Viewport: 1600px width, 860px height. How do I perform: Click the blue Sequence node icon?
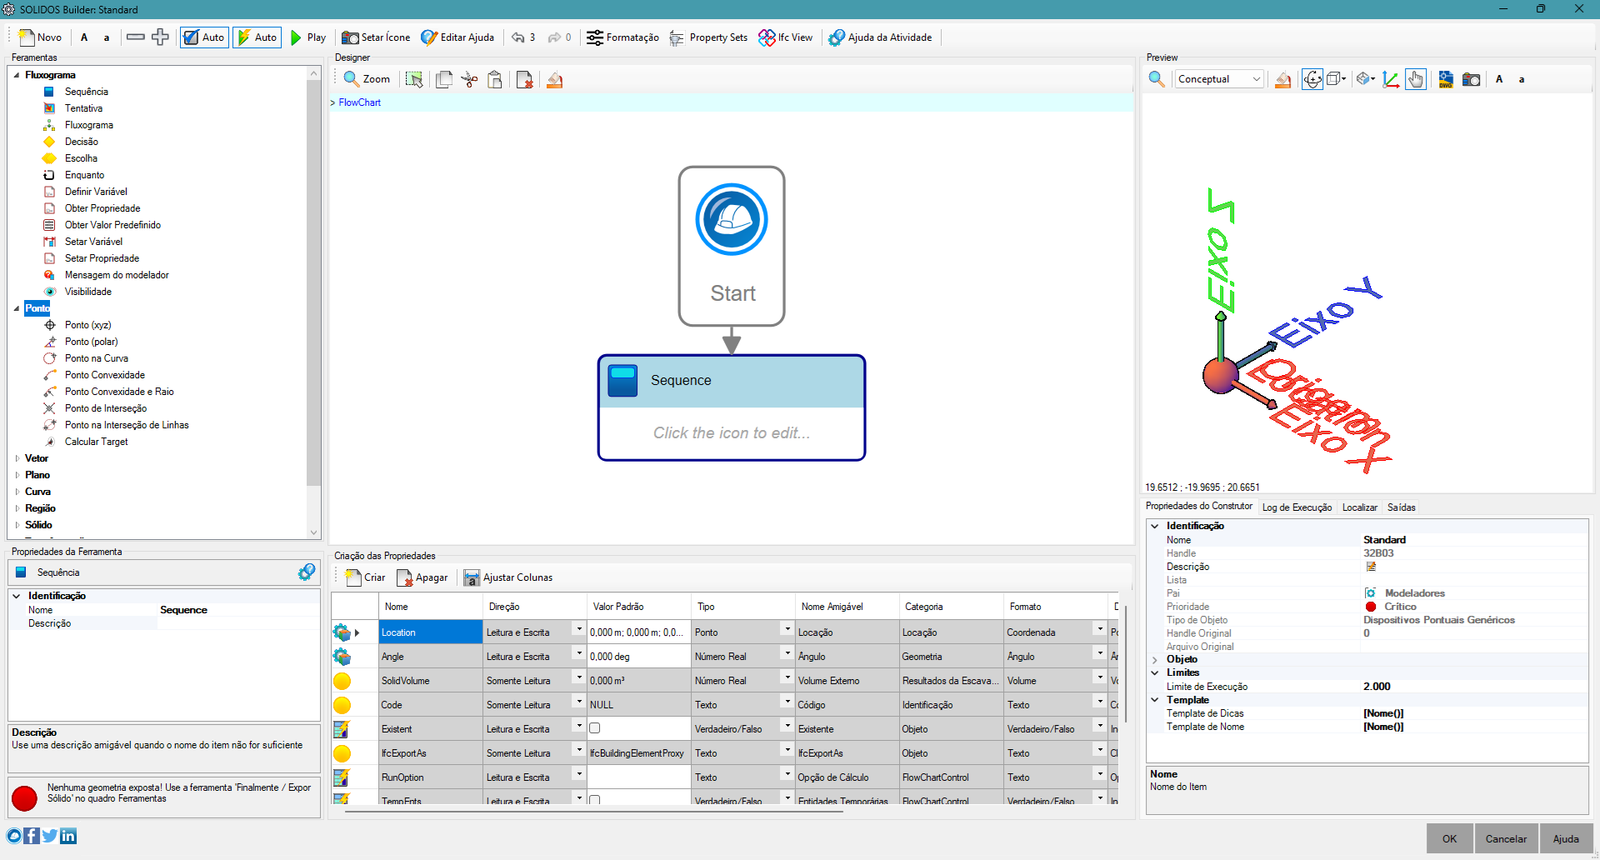[623, 381]
